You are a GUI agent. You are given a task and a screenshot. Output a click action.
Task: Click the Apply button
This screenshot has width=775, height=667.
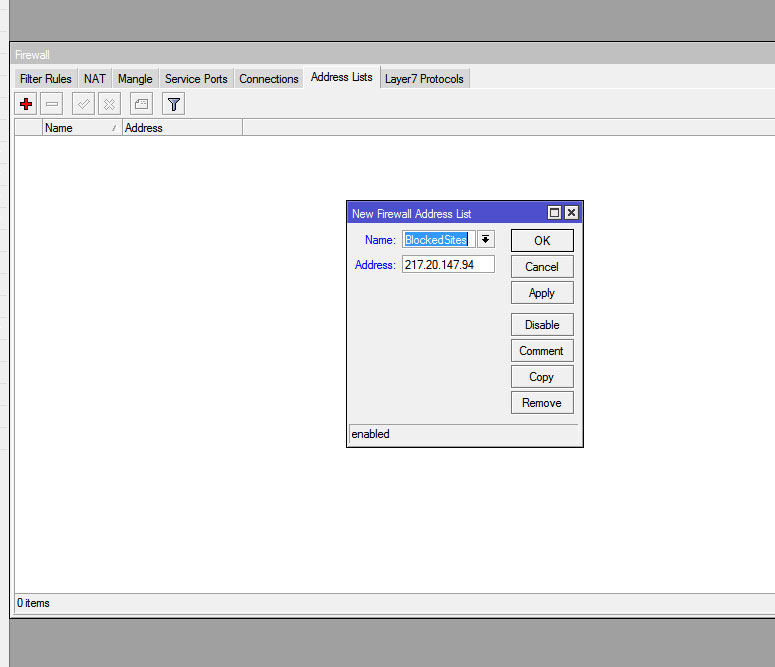[x=542, y=293]
